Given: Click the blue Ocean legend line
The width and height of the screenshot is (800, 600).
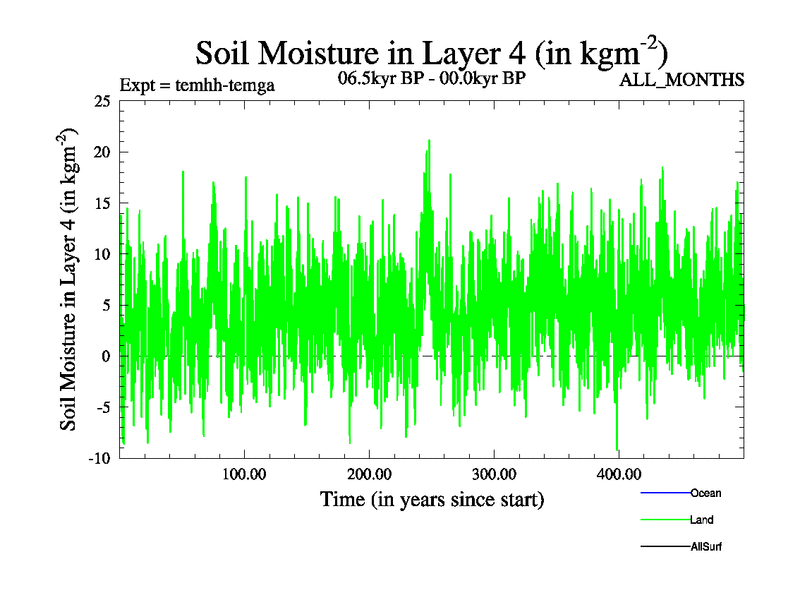Looking at the screenshot, I should 664,493.
